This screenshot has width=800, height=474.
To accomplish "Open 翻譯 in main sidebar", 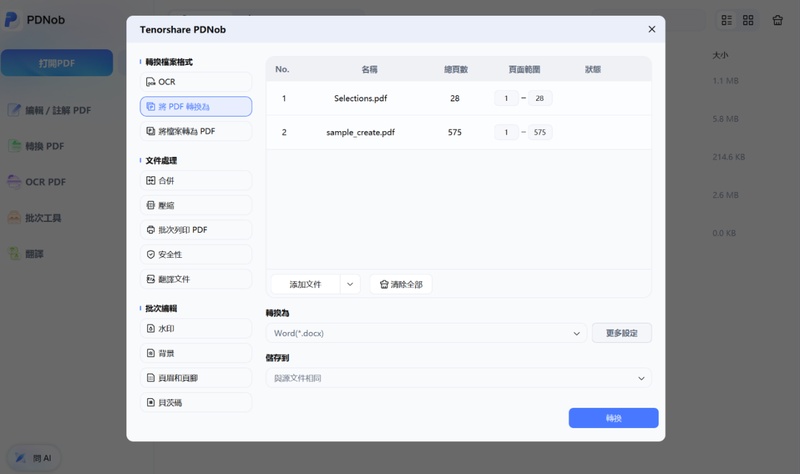I will (27, 254).
